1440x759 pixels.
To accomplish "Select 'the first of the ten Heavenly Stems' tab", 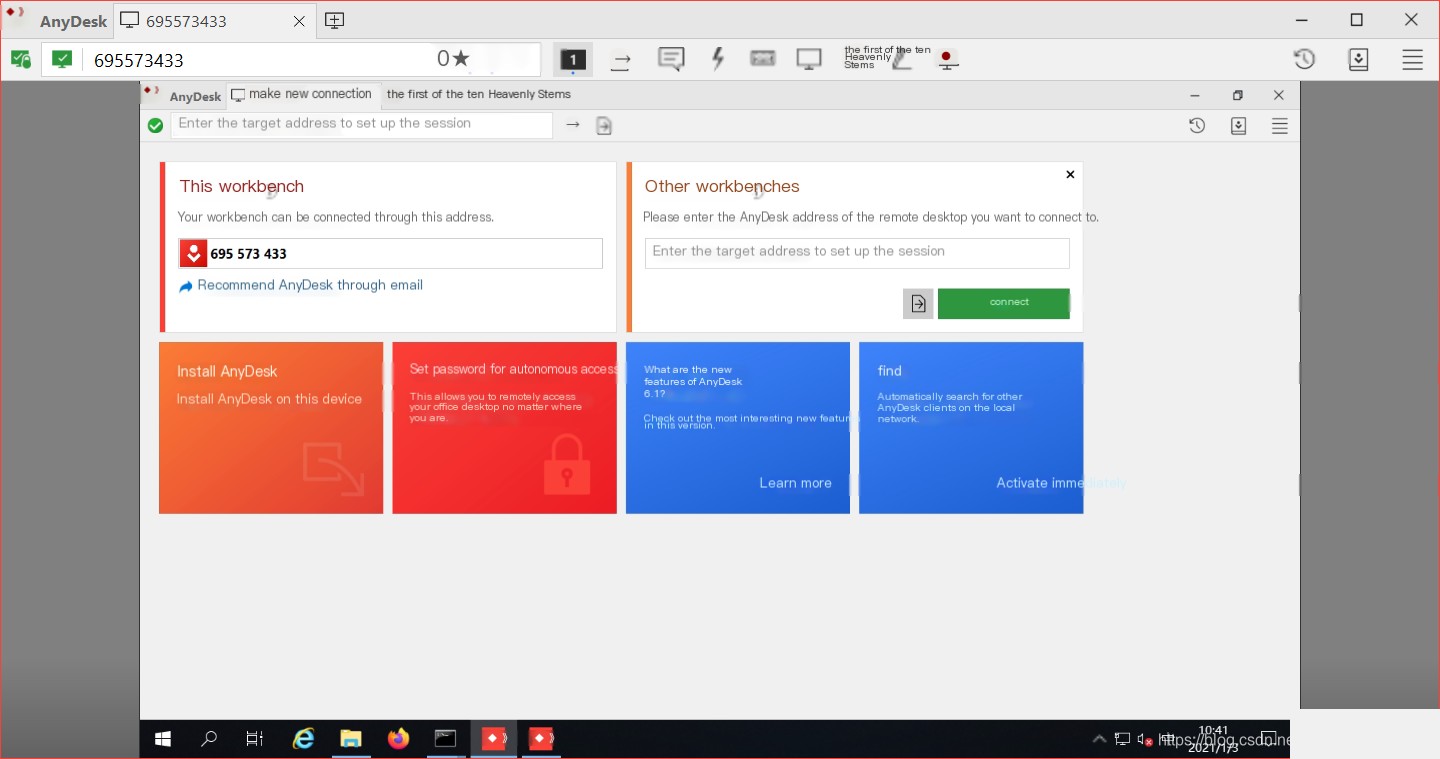I will [479, 94].
